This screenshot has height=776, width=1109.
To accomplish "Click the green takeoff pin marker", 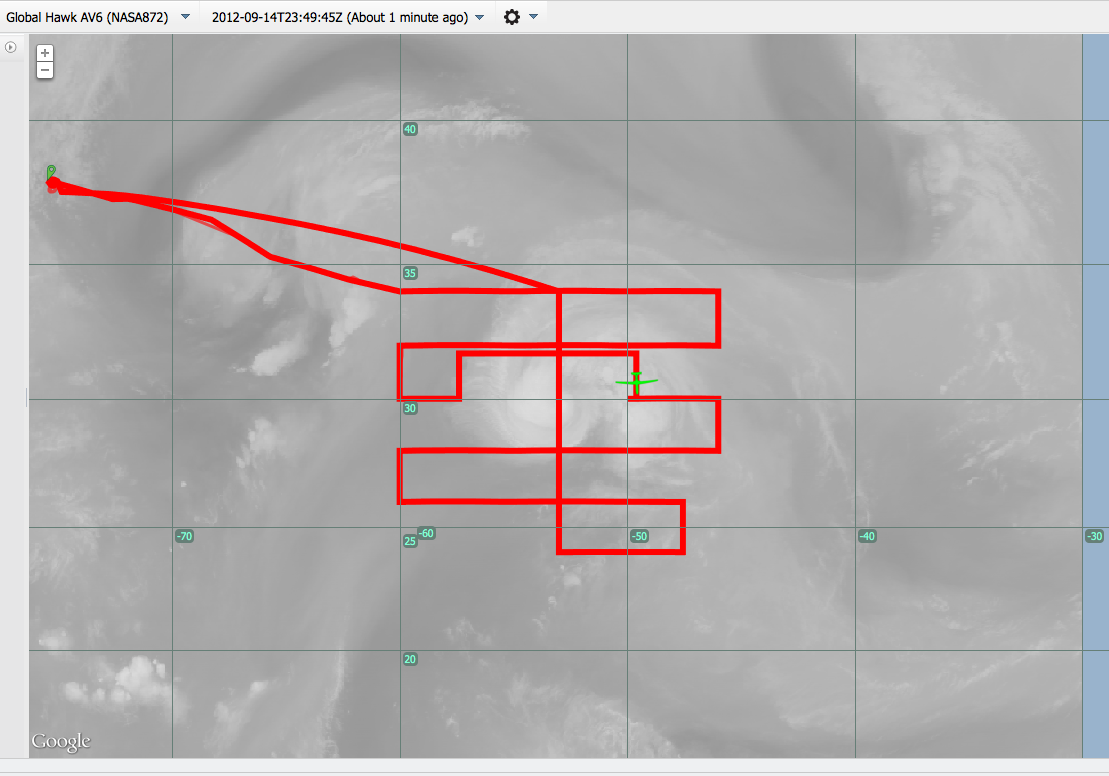I will click(51, 173).
